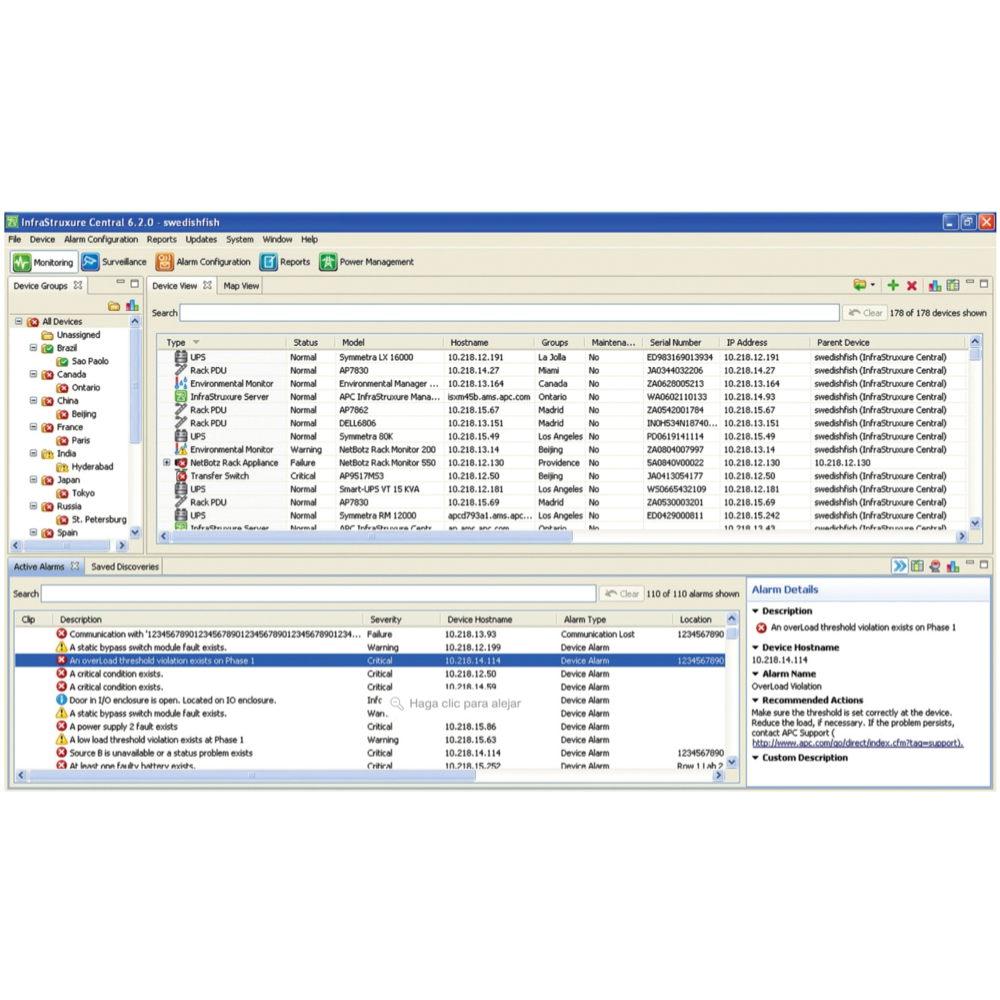Click the red delete device X icon

pos(912,286)
